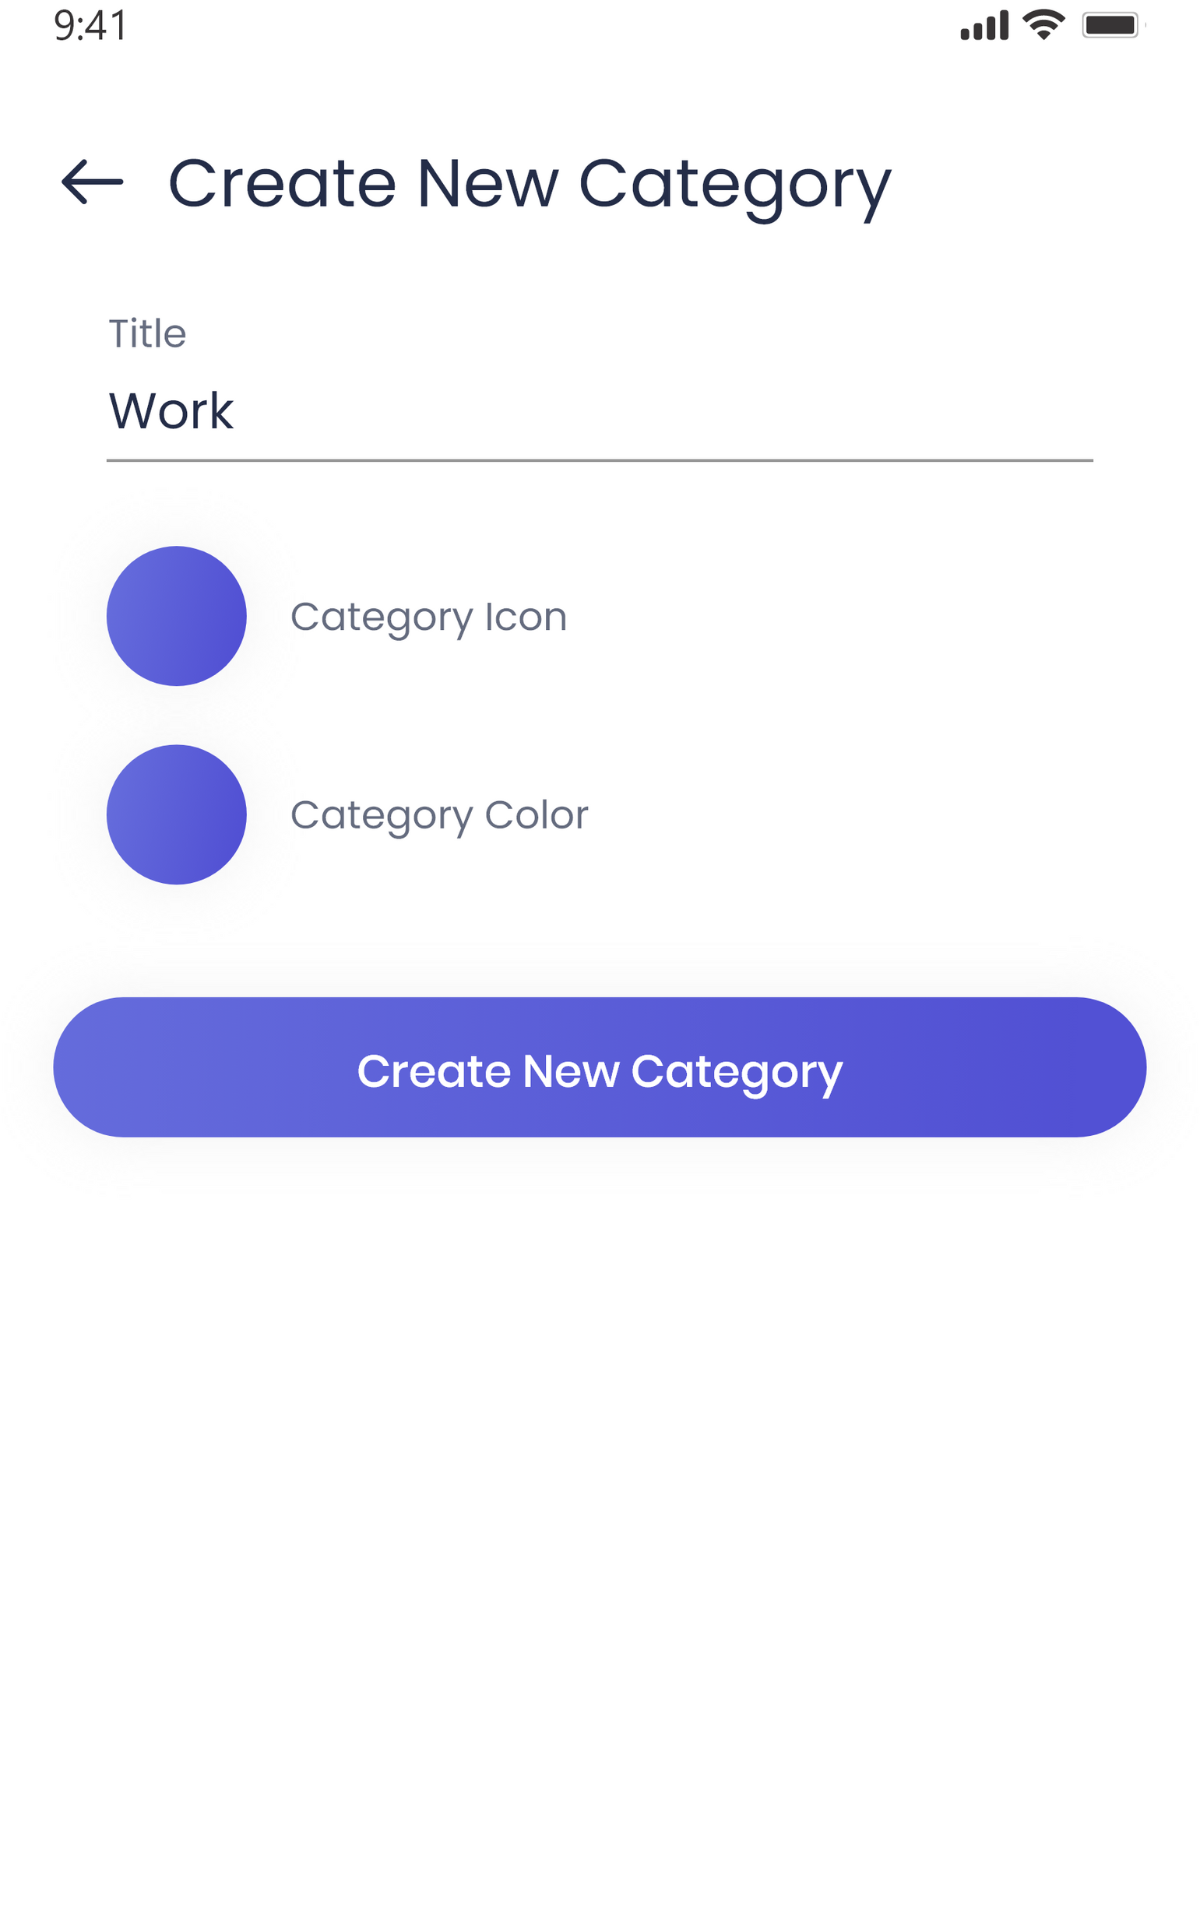
Task: Expand icon choices via Category Icon label
Action: [429, 616]
